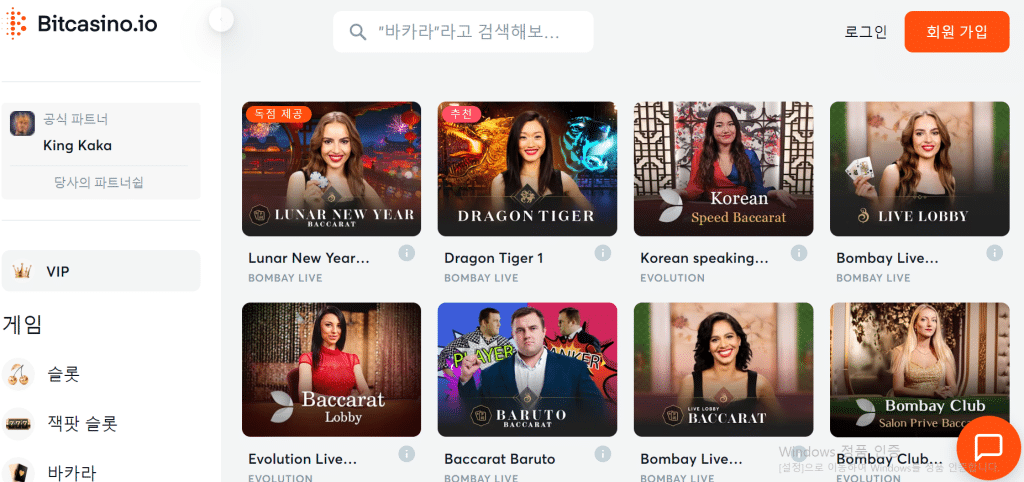
Task: Click info icon beside Korean speaking game
Action: 798,253
